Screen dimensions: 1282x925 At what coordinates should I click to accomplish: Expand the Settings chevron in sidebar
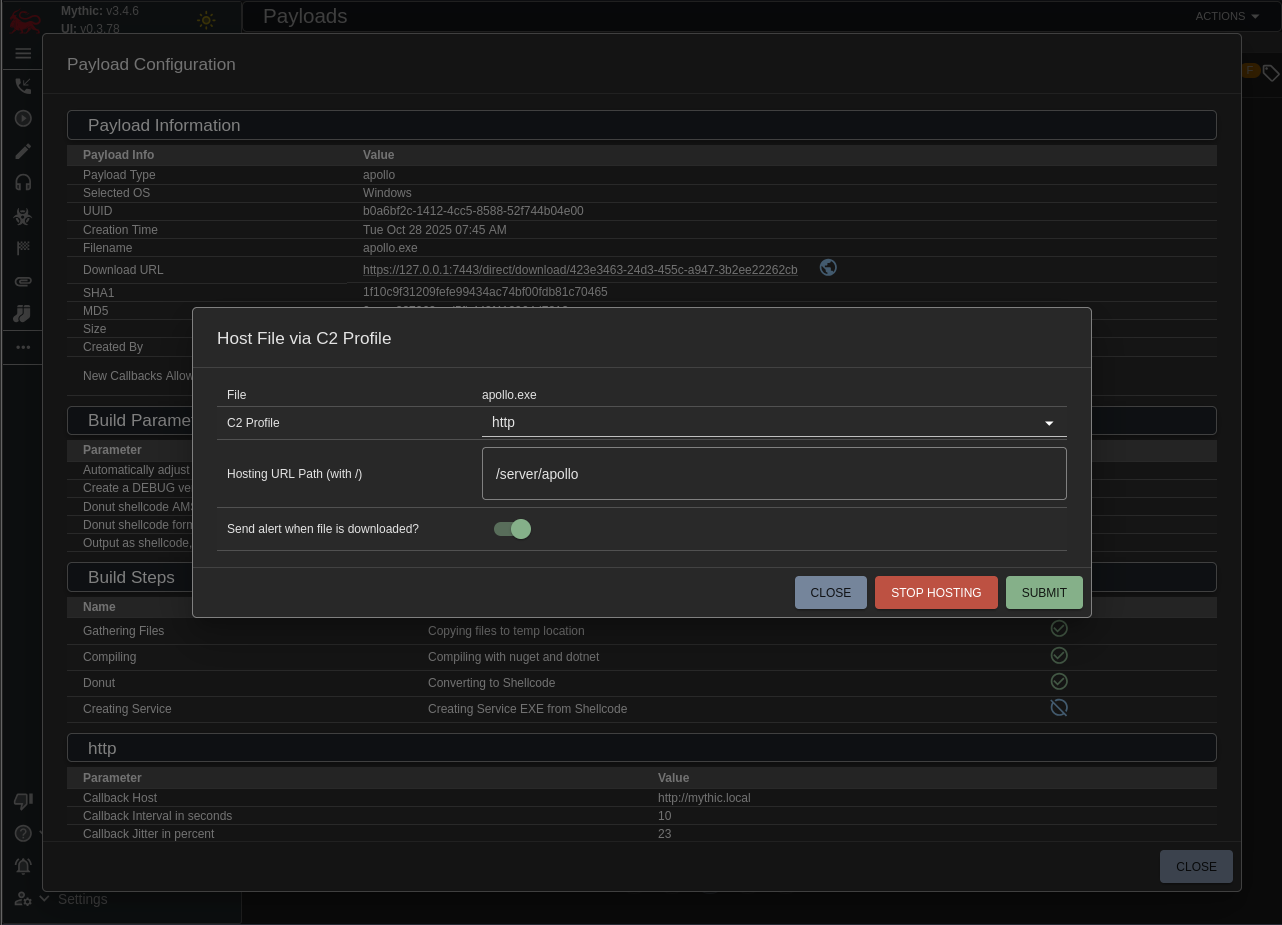[x=44, y=899]
